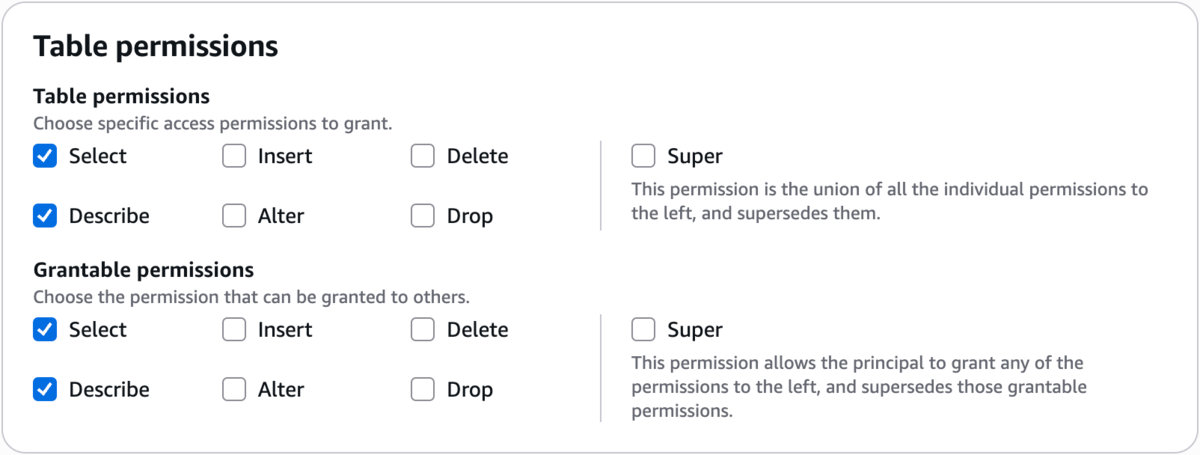Uncheck Describe under Table permissions

pyautogui.click(x=45, y=216)
